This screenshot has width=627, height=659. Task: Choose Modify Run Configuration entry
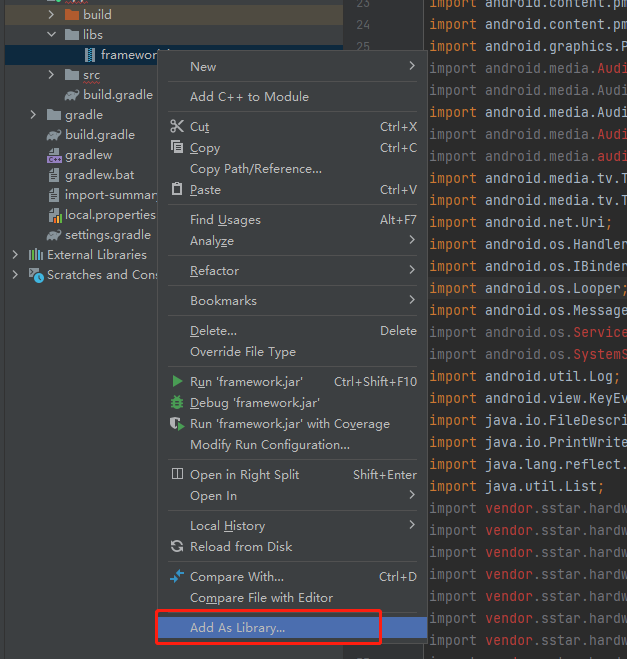pyautogui.click(x=292, y=445)
